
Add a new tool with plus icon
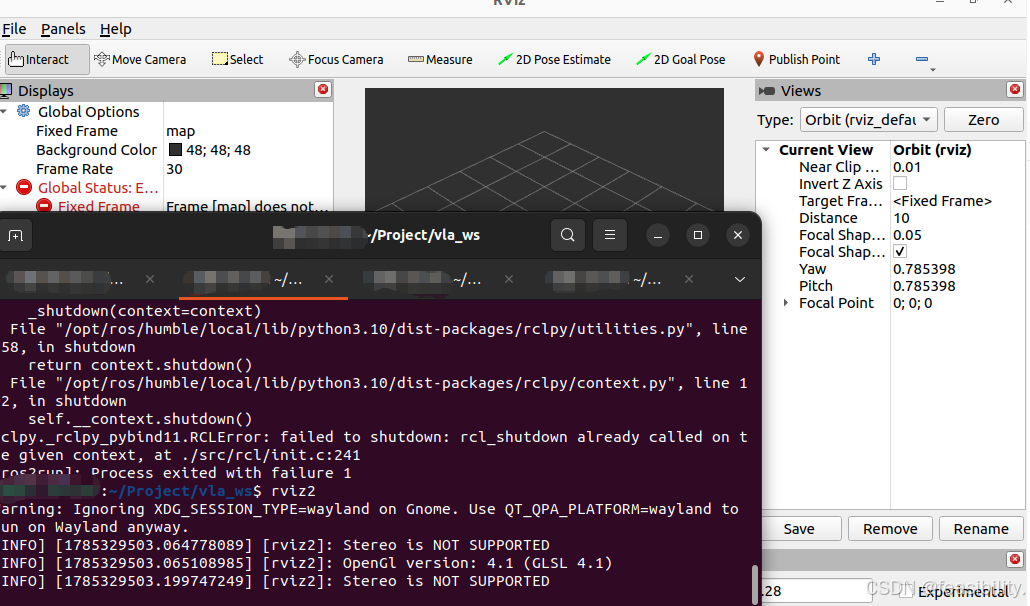click(x=874, y=59)
